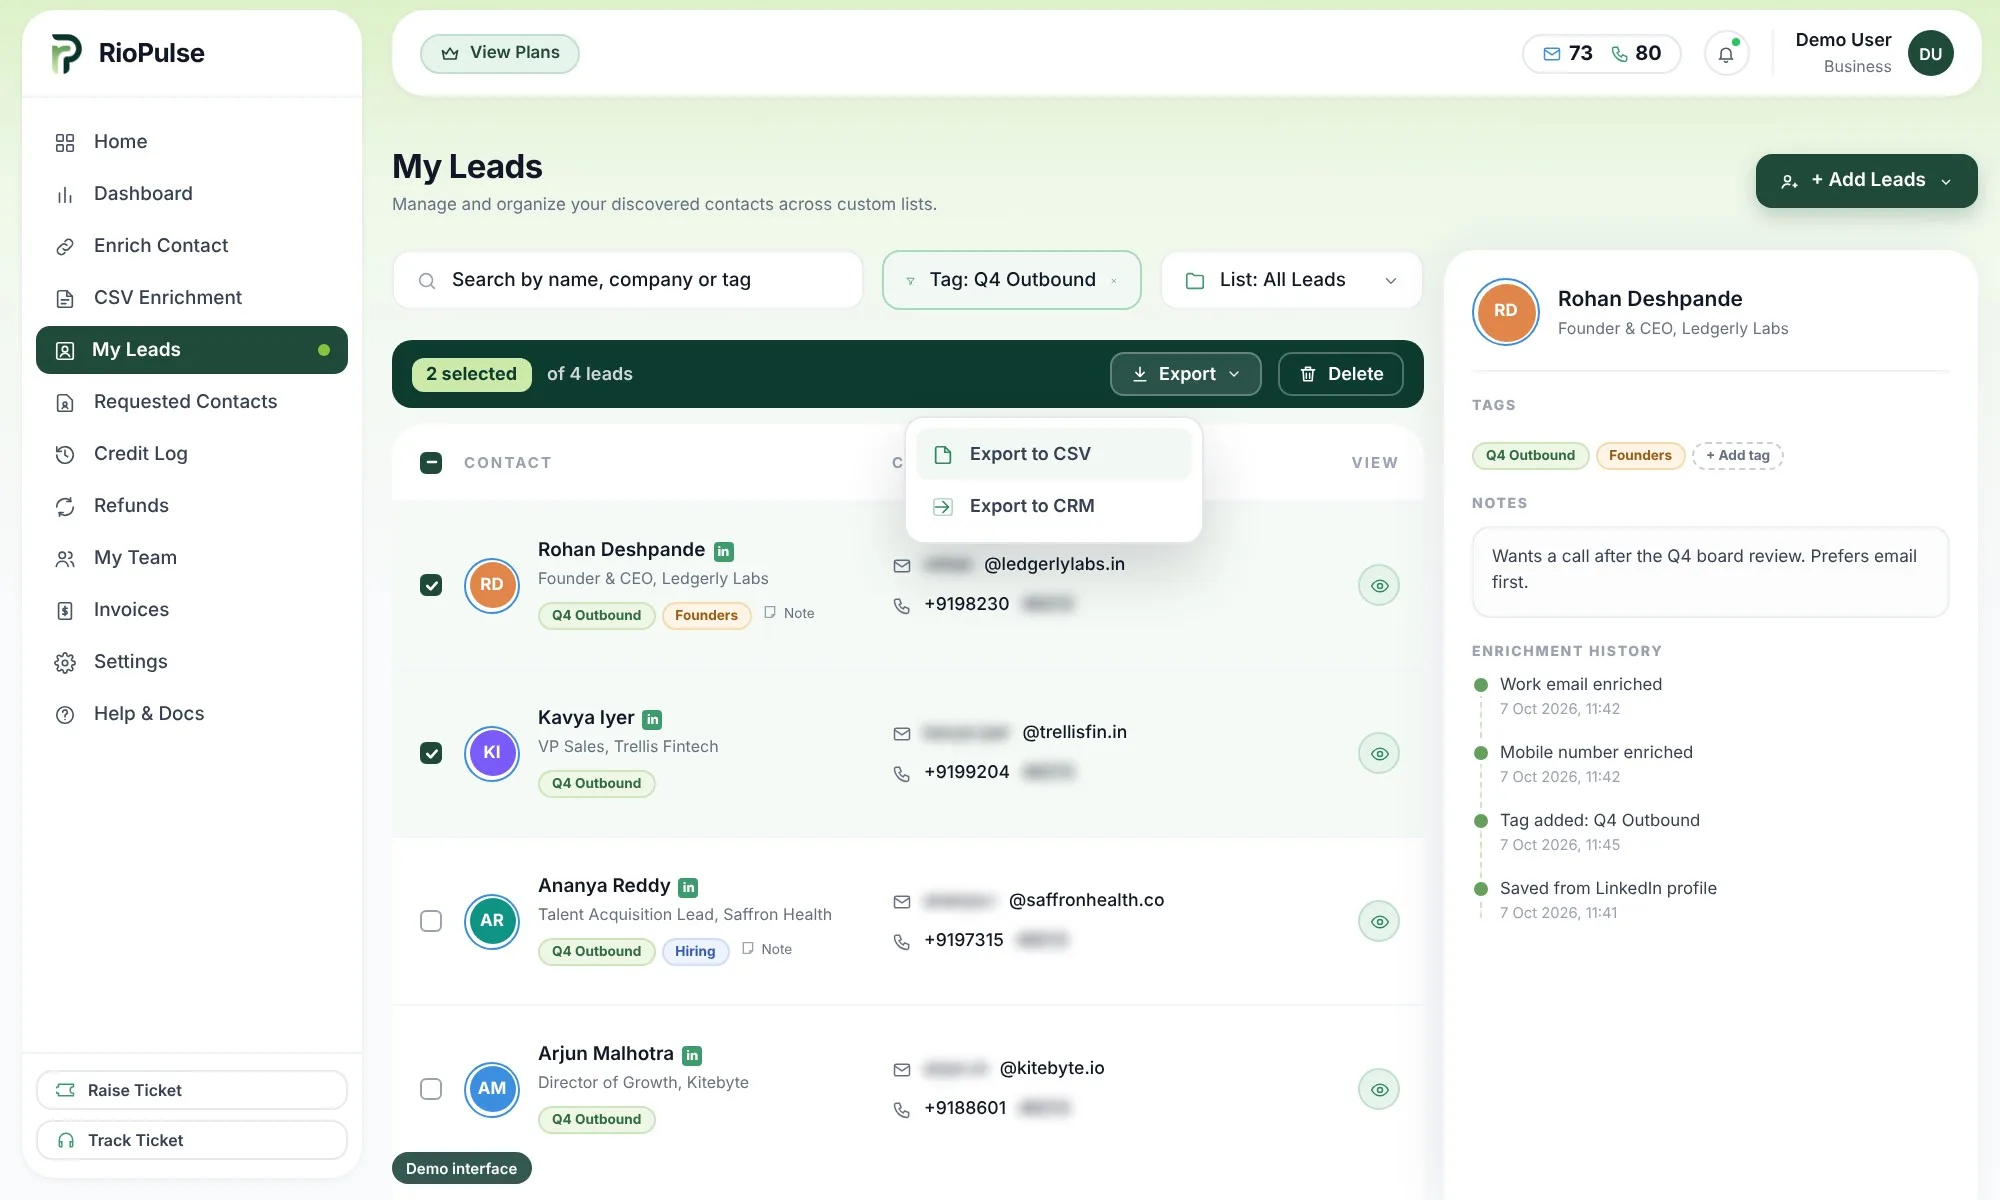
Task: Open Ananya Reddy's LinkedIn icon
Action: pos(688,887)
